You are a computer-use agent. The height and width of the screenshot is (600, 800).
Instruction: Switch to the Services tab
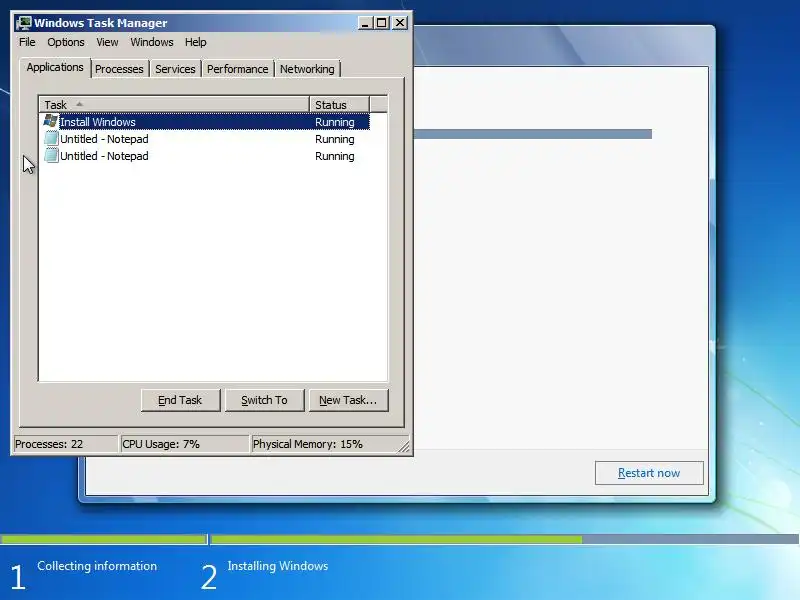tap(175, 69)
